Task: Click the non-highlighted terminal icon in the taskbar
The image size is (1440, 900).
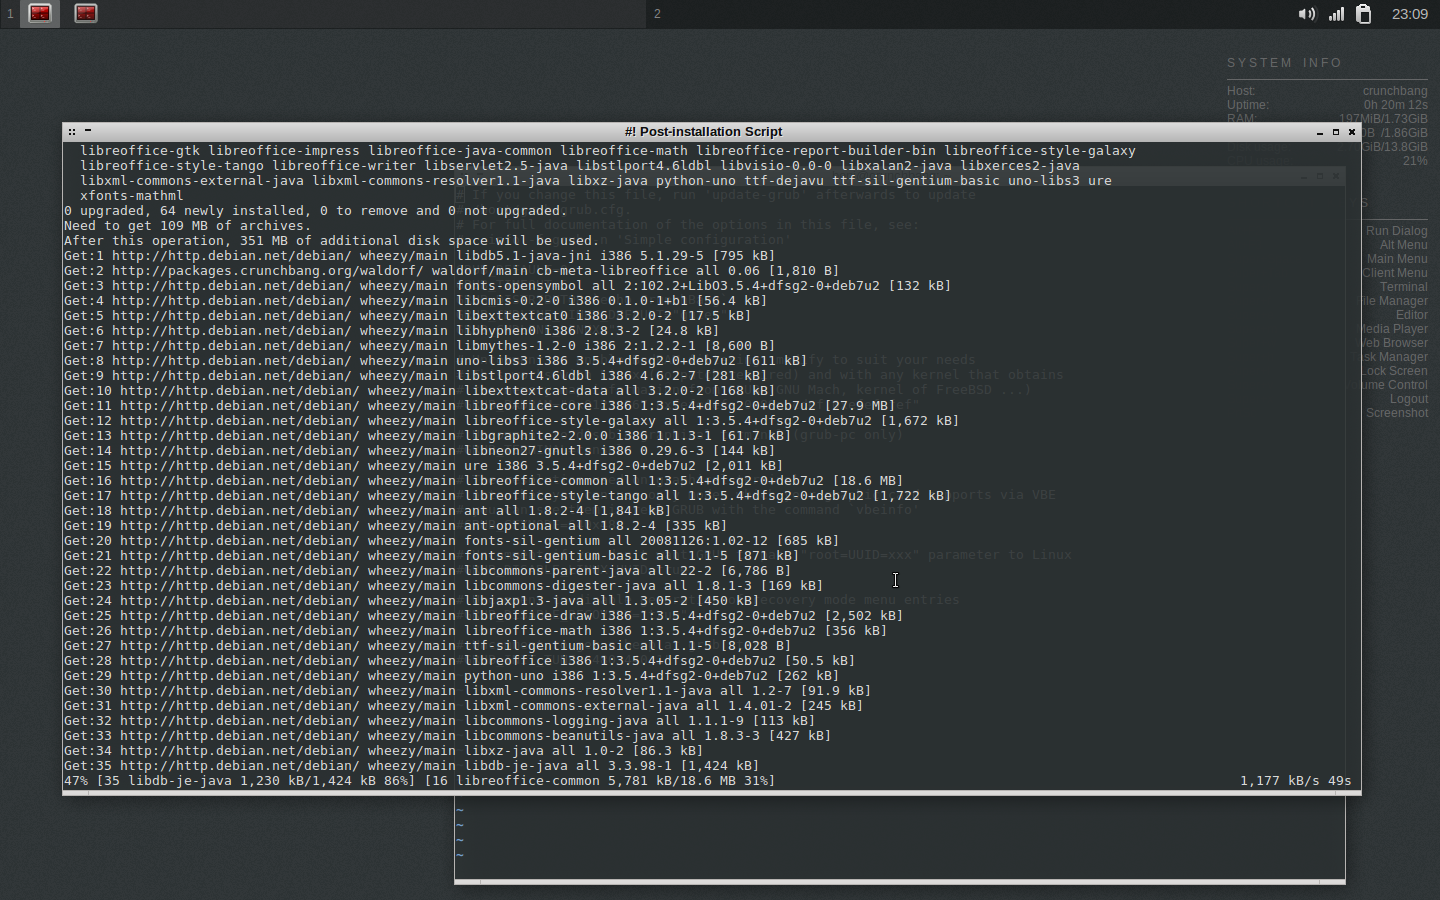Action: [x=86, y=13]
